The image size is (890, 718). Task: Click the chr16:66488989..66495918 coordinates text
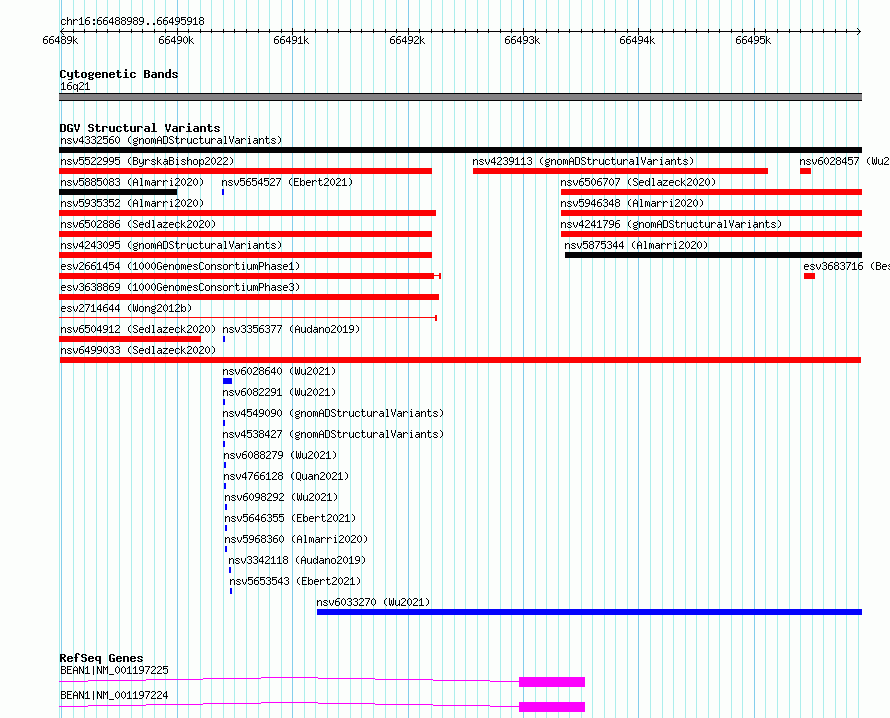coord(132,22)
